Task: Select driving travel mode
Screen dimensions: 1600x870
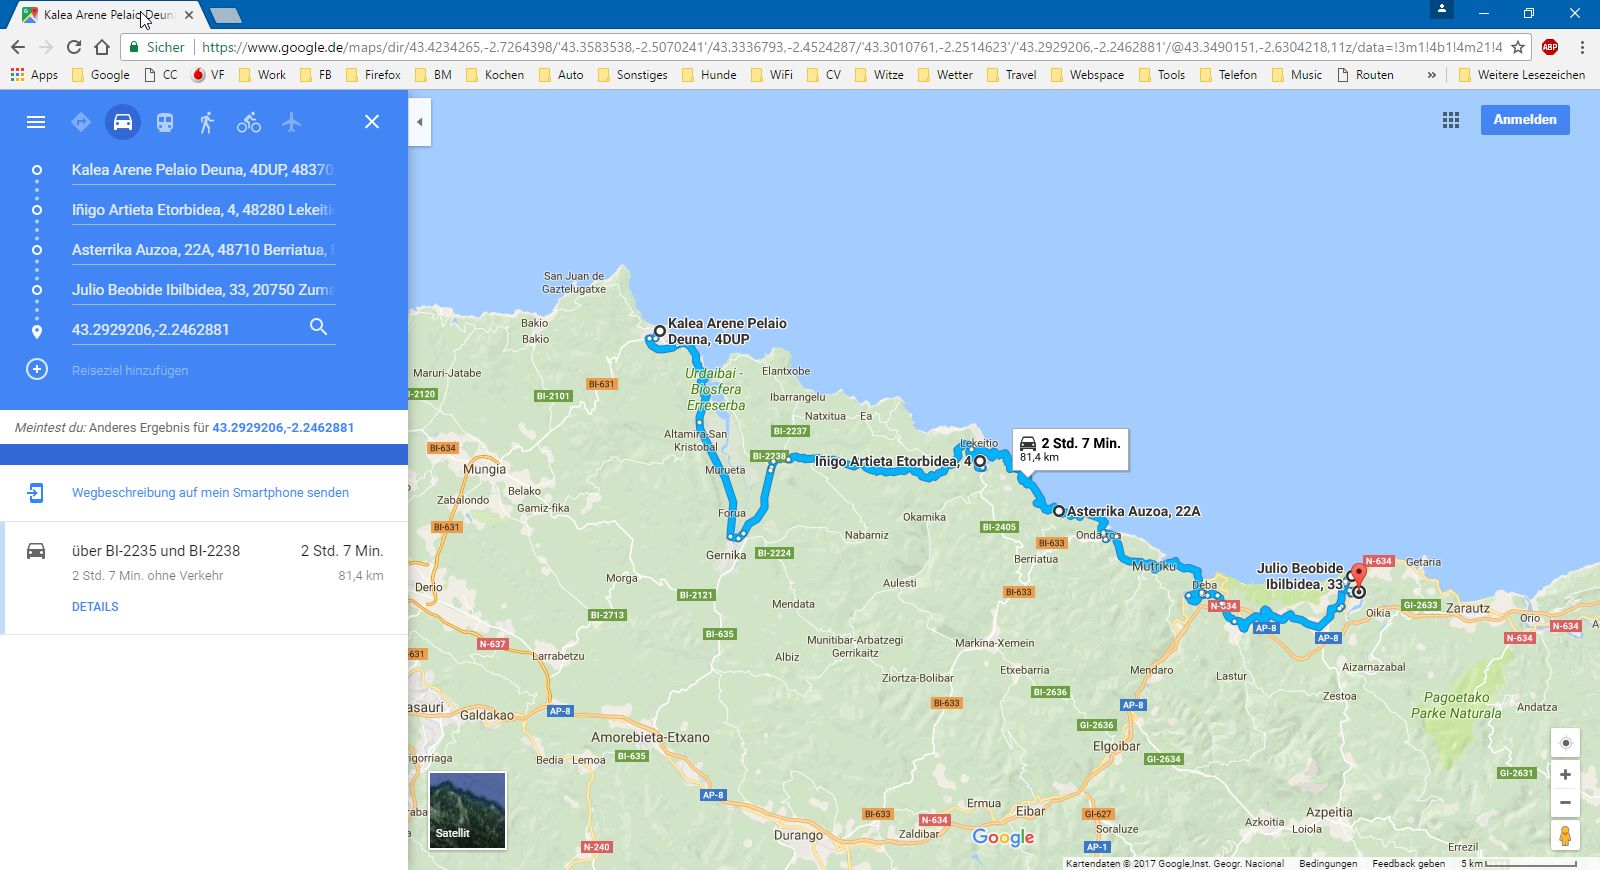Action: [122, 122]
